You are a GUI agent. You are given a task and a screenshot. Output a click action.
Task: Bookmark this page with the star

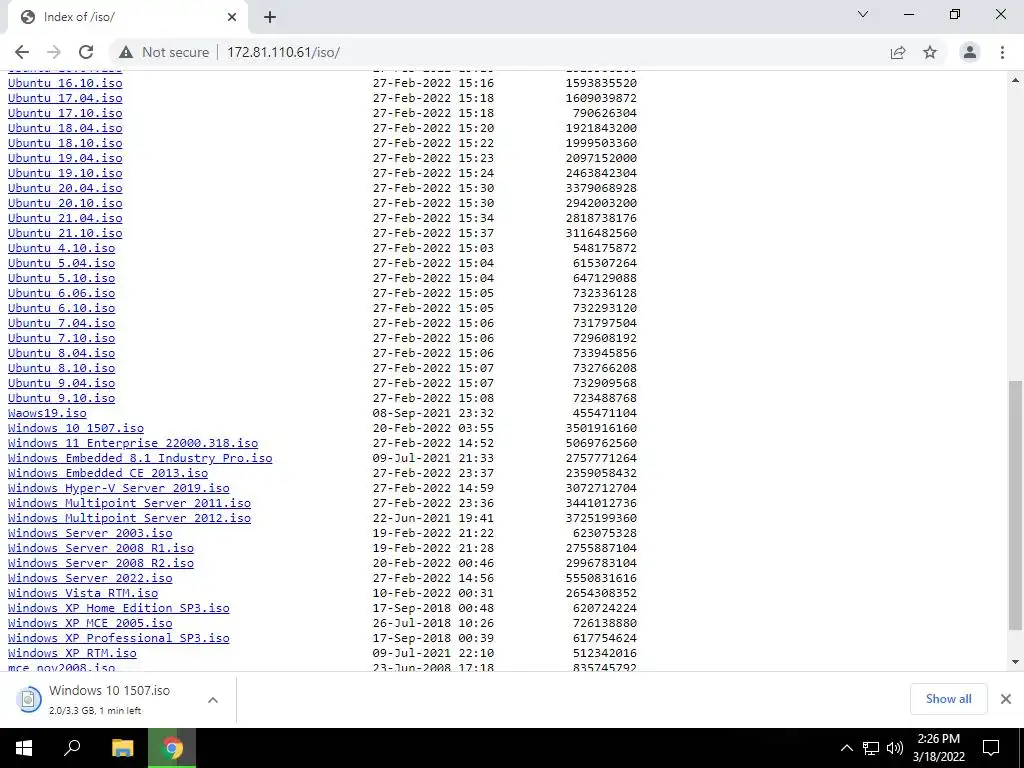tap(930, 52)
